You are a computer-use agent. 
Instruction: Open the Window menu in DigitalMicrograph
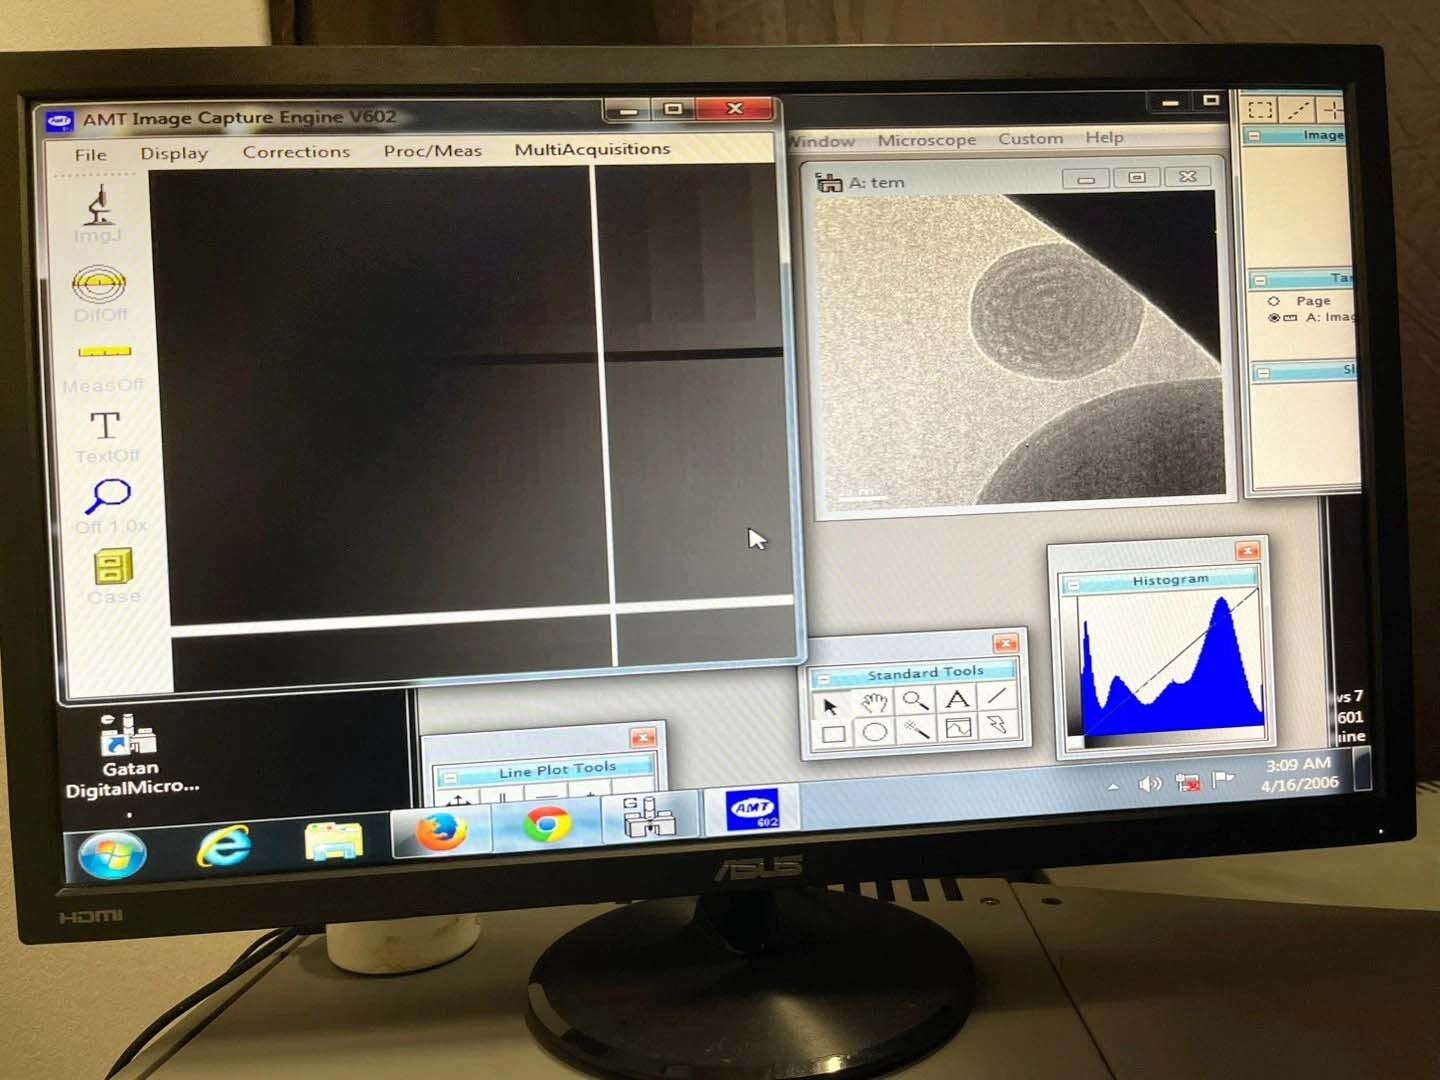(821, 142)
